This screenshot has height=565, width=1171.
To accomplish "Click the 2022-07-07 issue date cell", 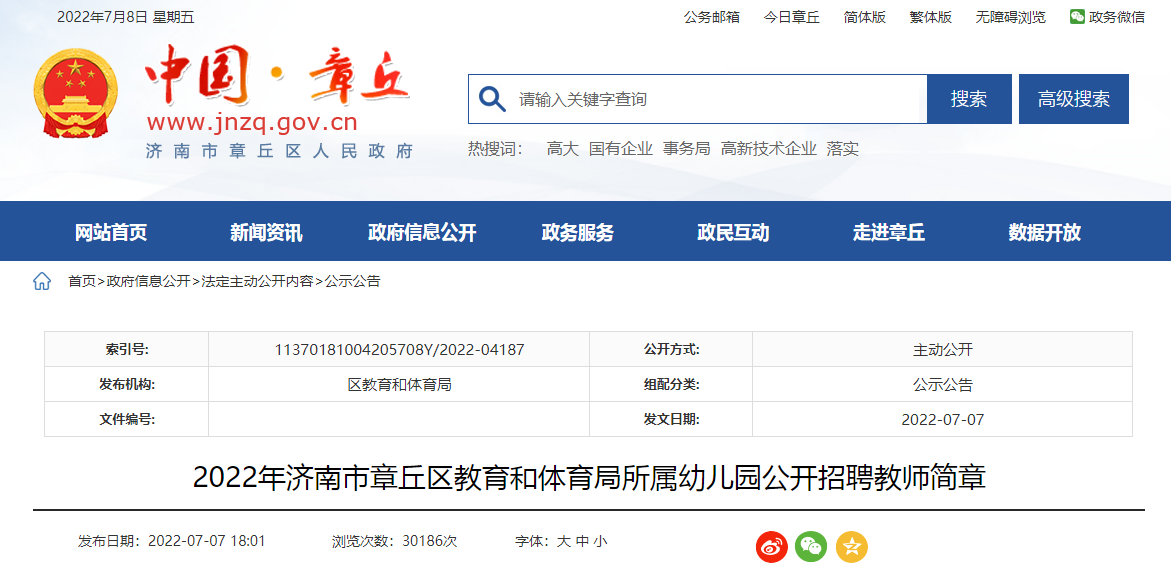I will [x=942, y=419].
